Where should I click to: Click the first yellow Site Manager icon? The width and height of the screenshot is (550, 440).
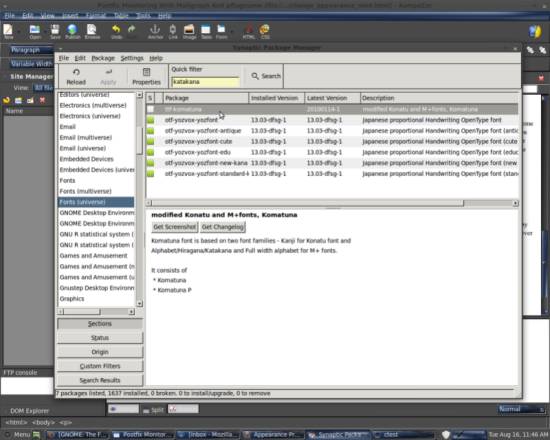(x=6, y=100)
